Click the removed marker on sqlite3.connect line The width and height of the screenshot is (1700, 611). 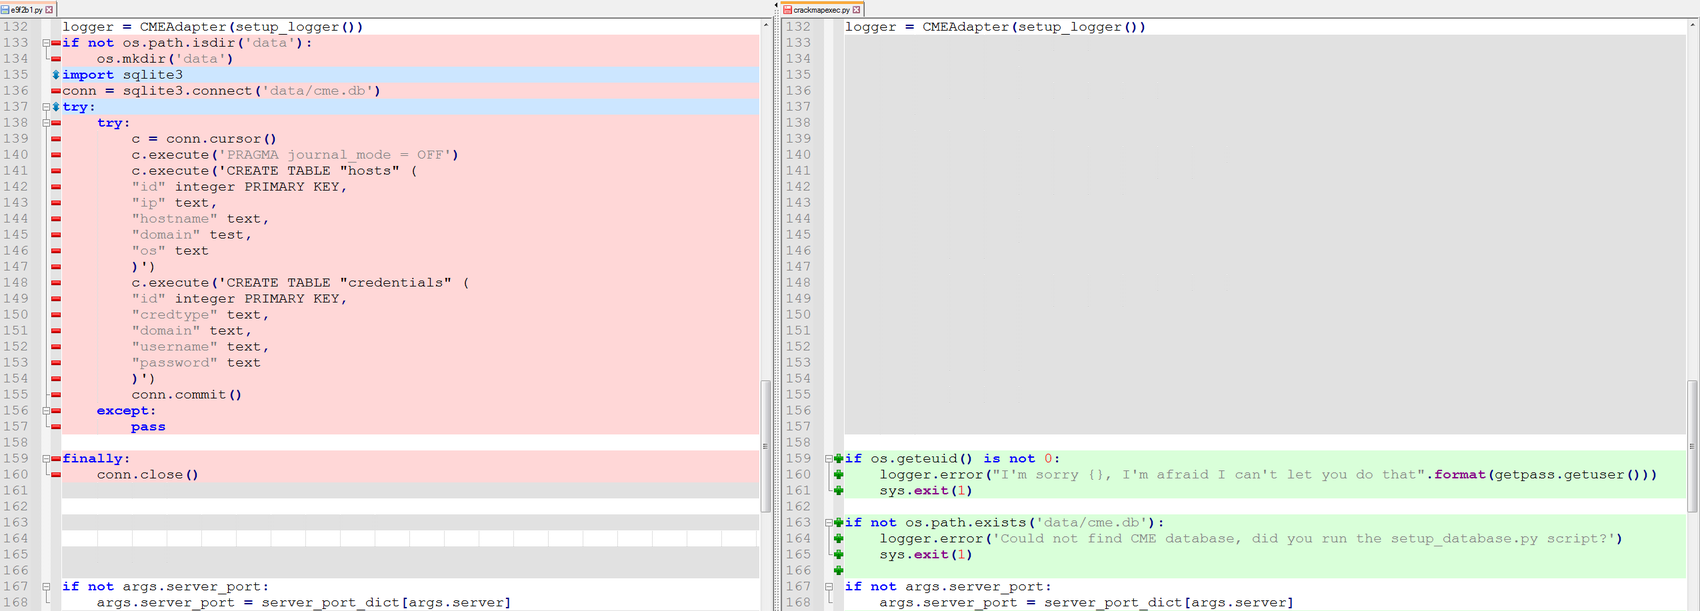pos(56,91)
